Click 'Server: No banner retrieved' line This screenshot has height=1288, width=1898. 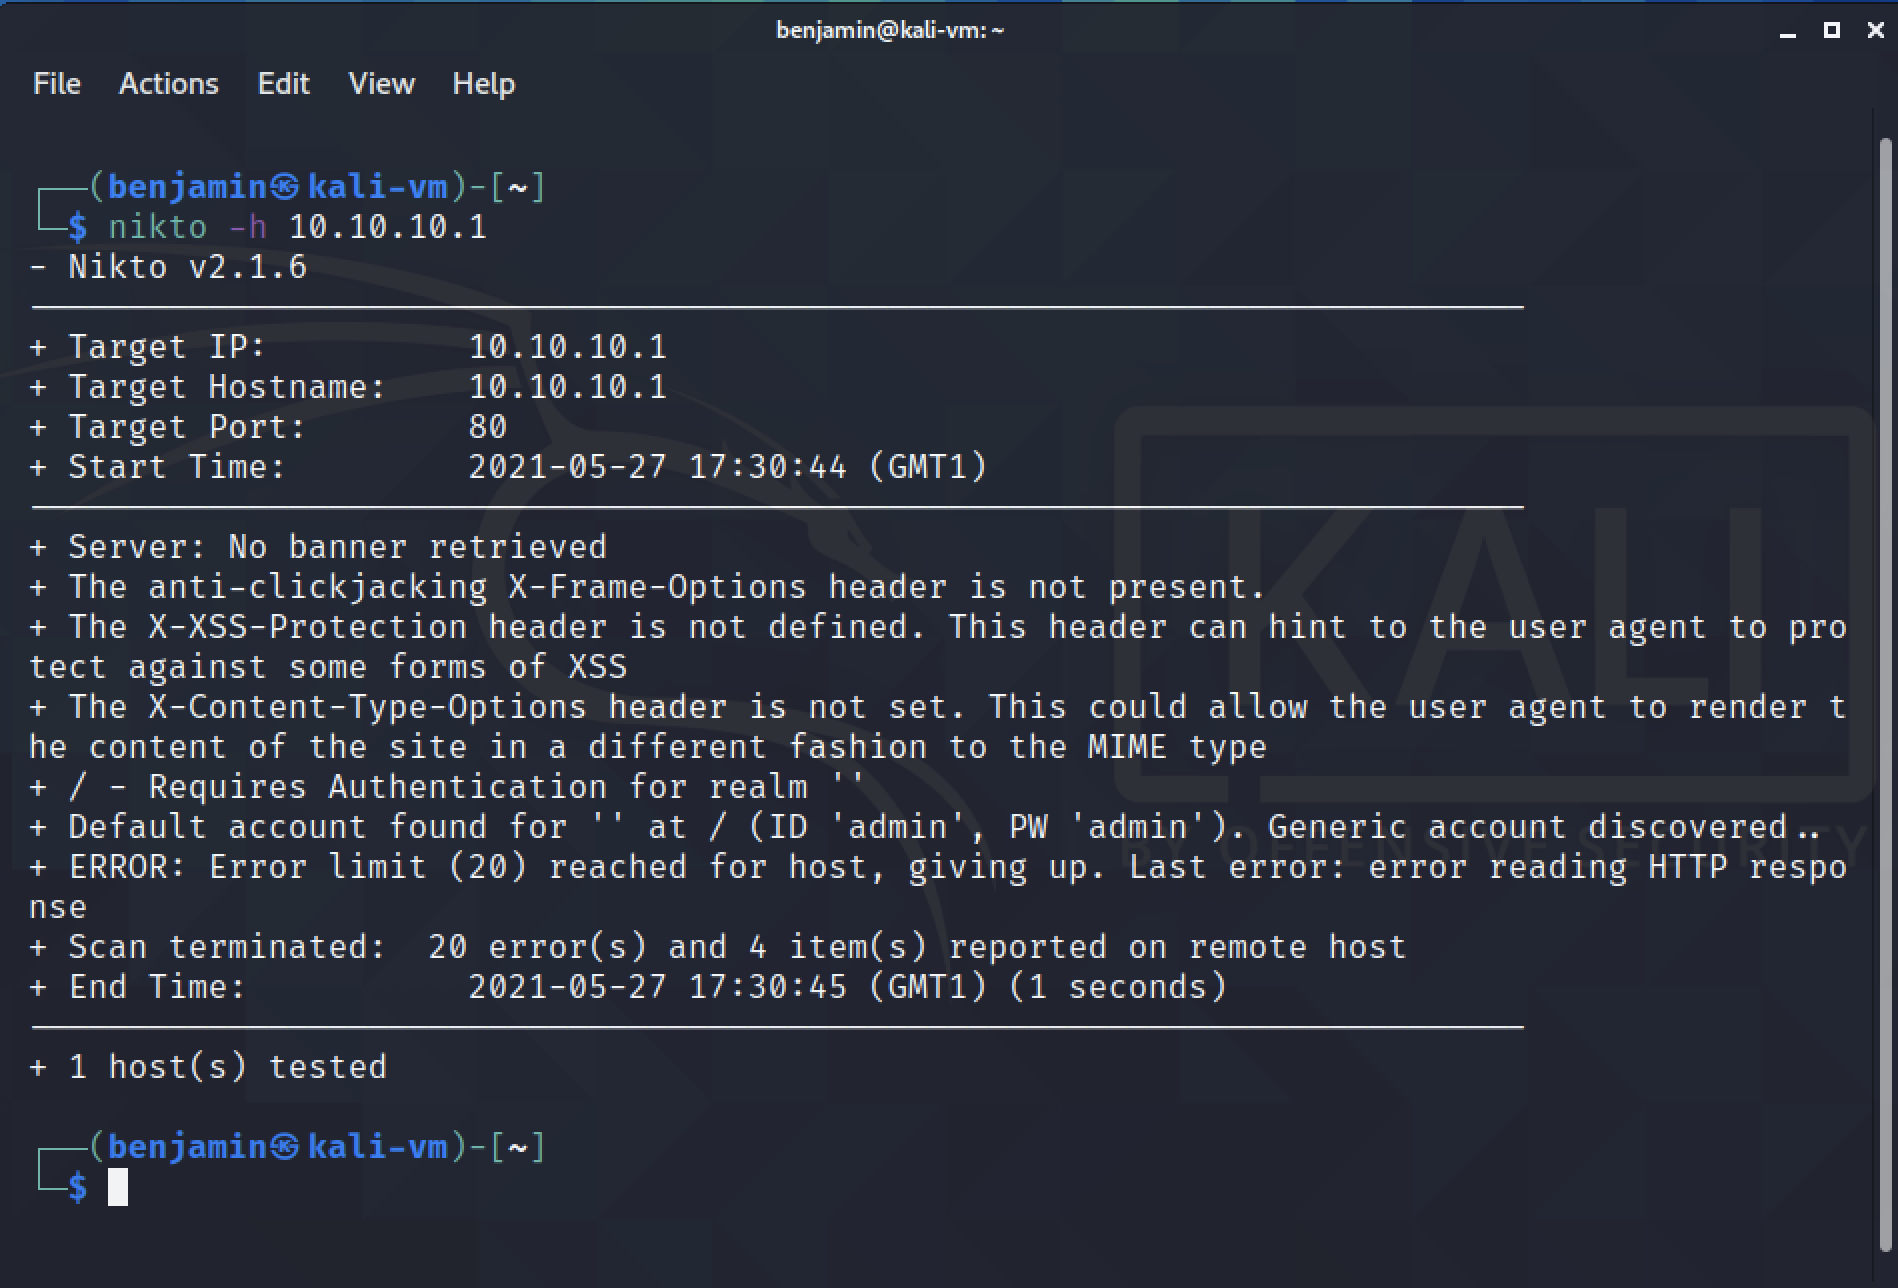(318, 547)
